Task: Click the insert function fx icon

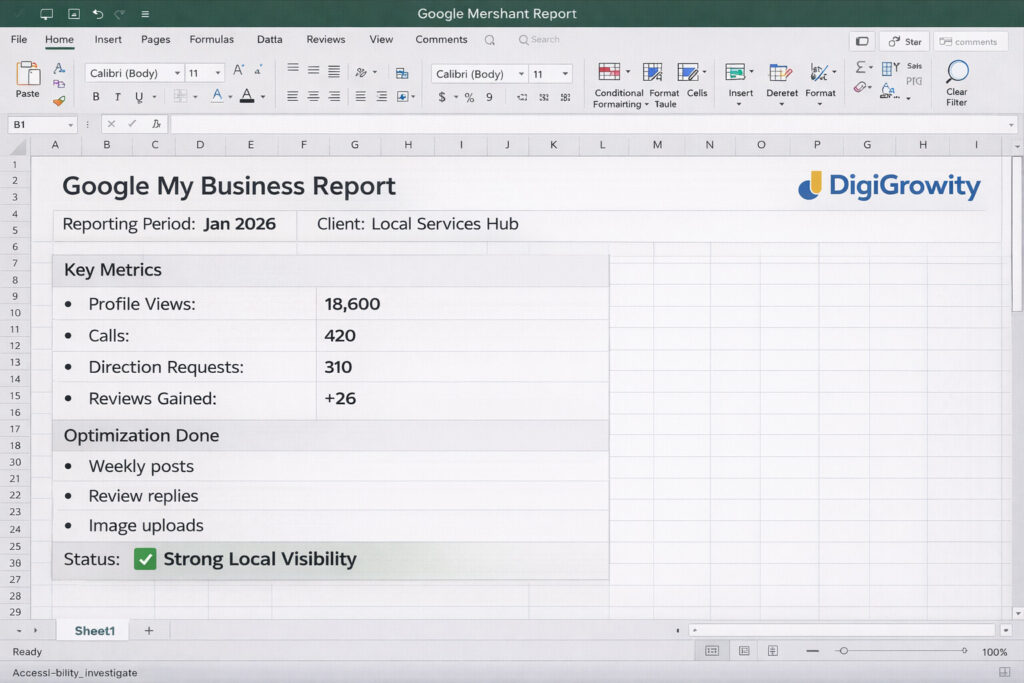Action: click(156, 124)
